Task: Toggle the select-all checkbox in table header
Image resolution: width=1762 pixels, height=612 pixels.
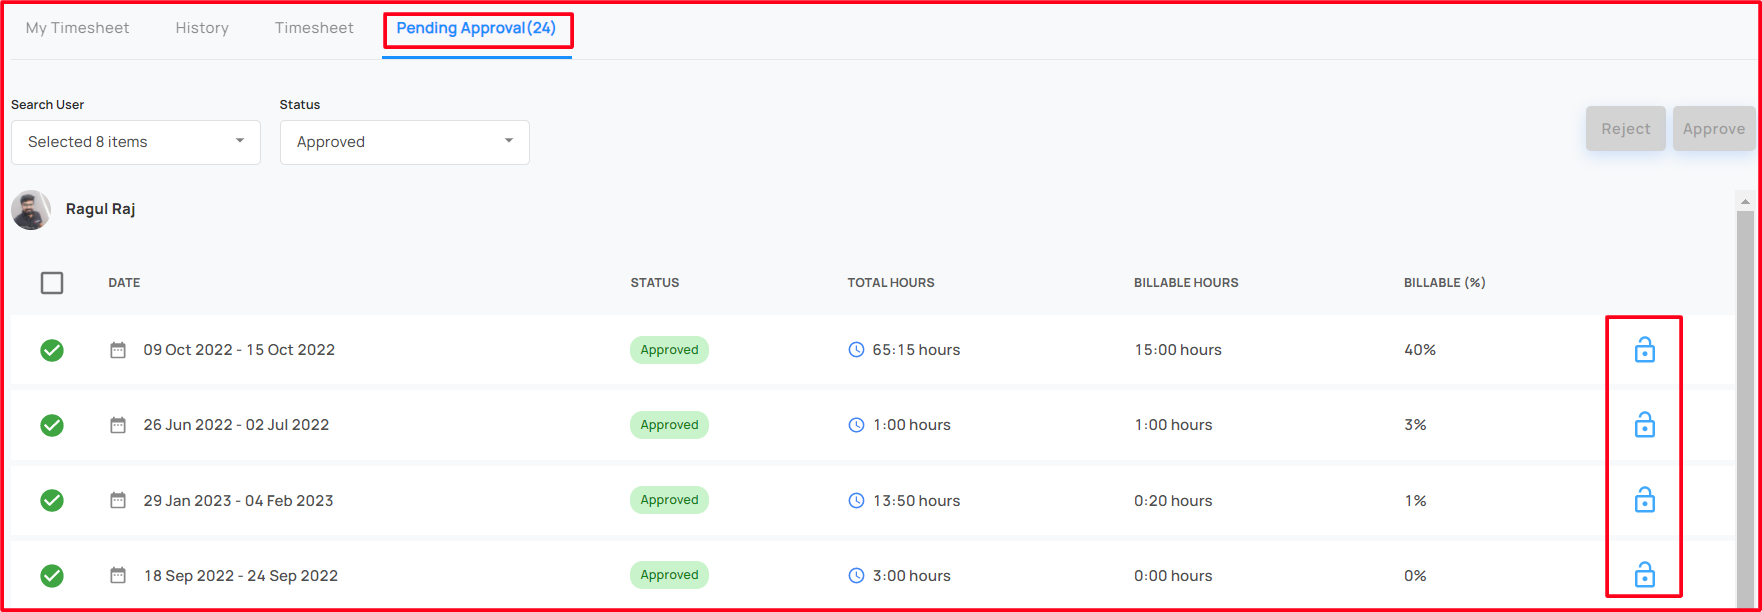Action: [x=52, y=283]
